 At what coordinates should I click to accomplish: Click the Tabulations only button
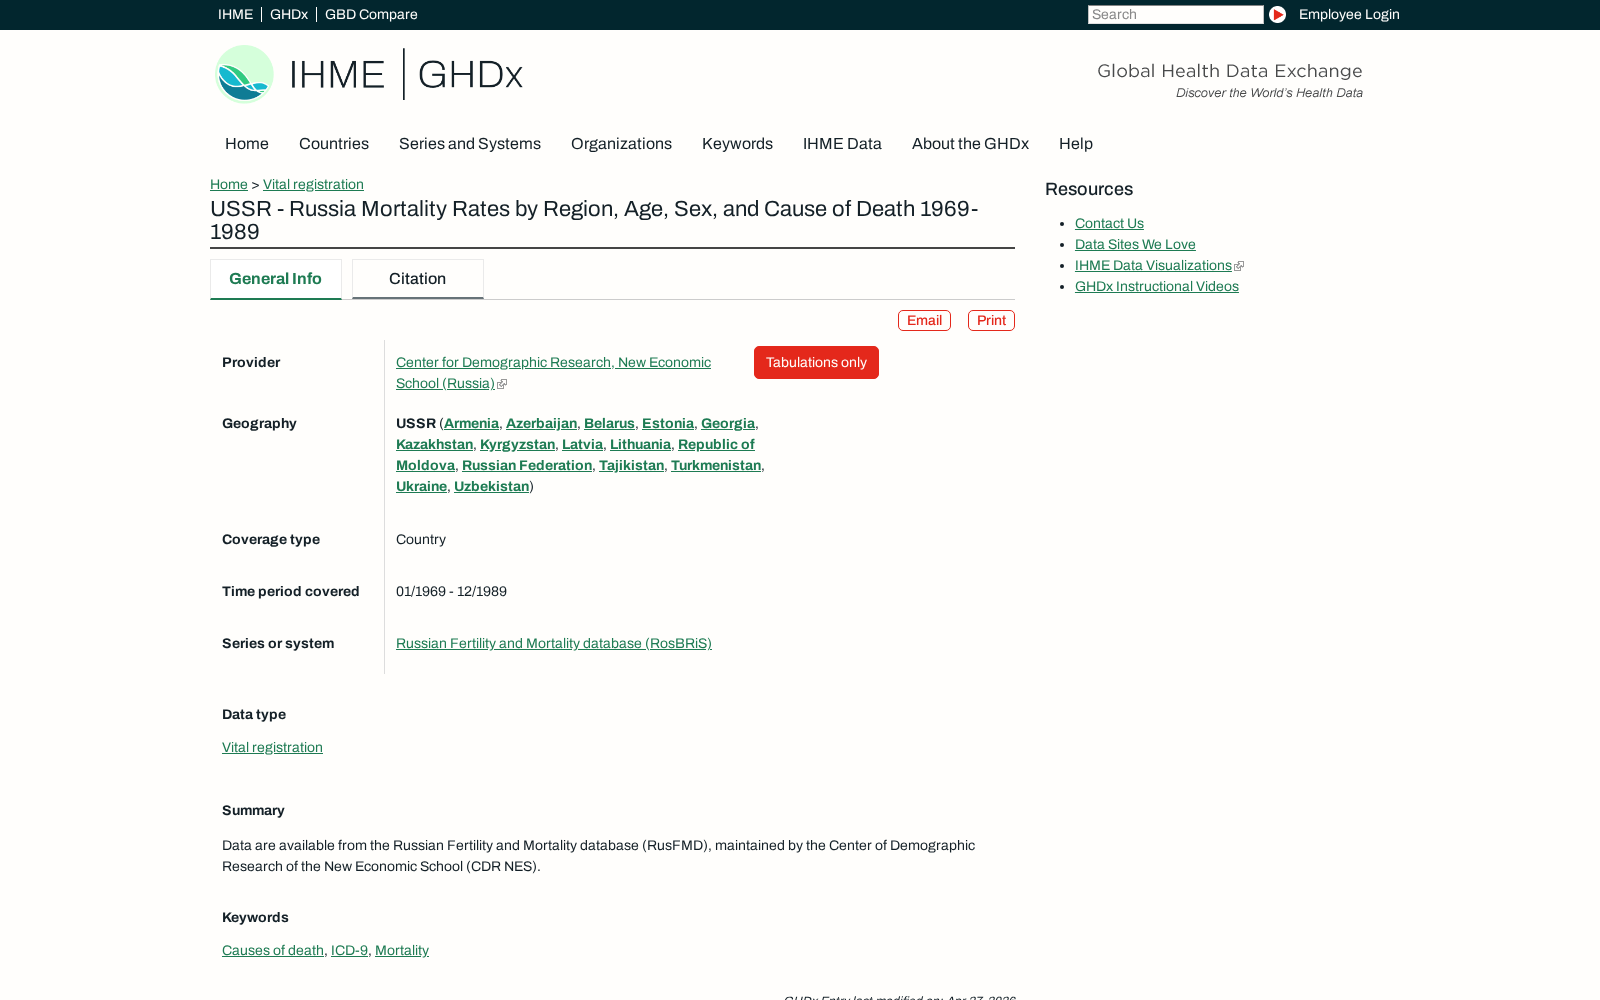[816, 362]
